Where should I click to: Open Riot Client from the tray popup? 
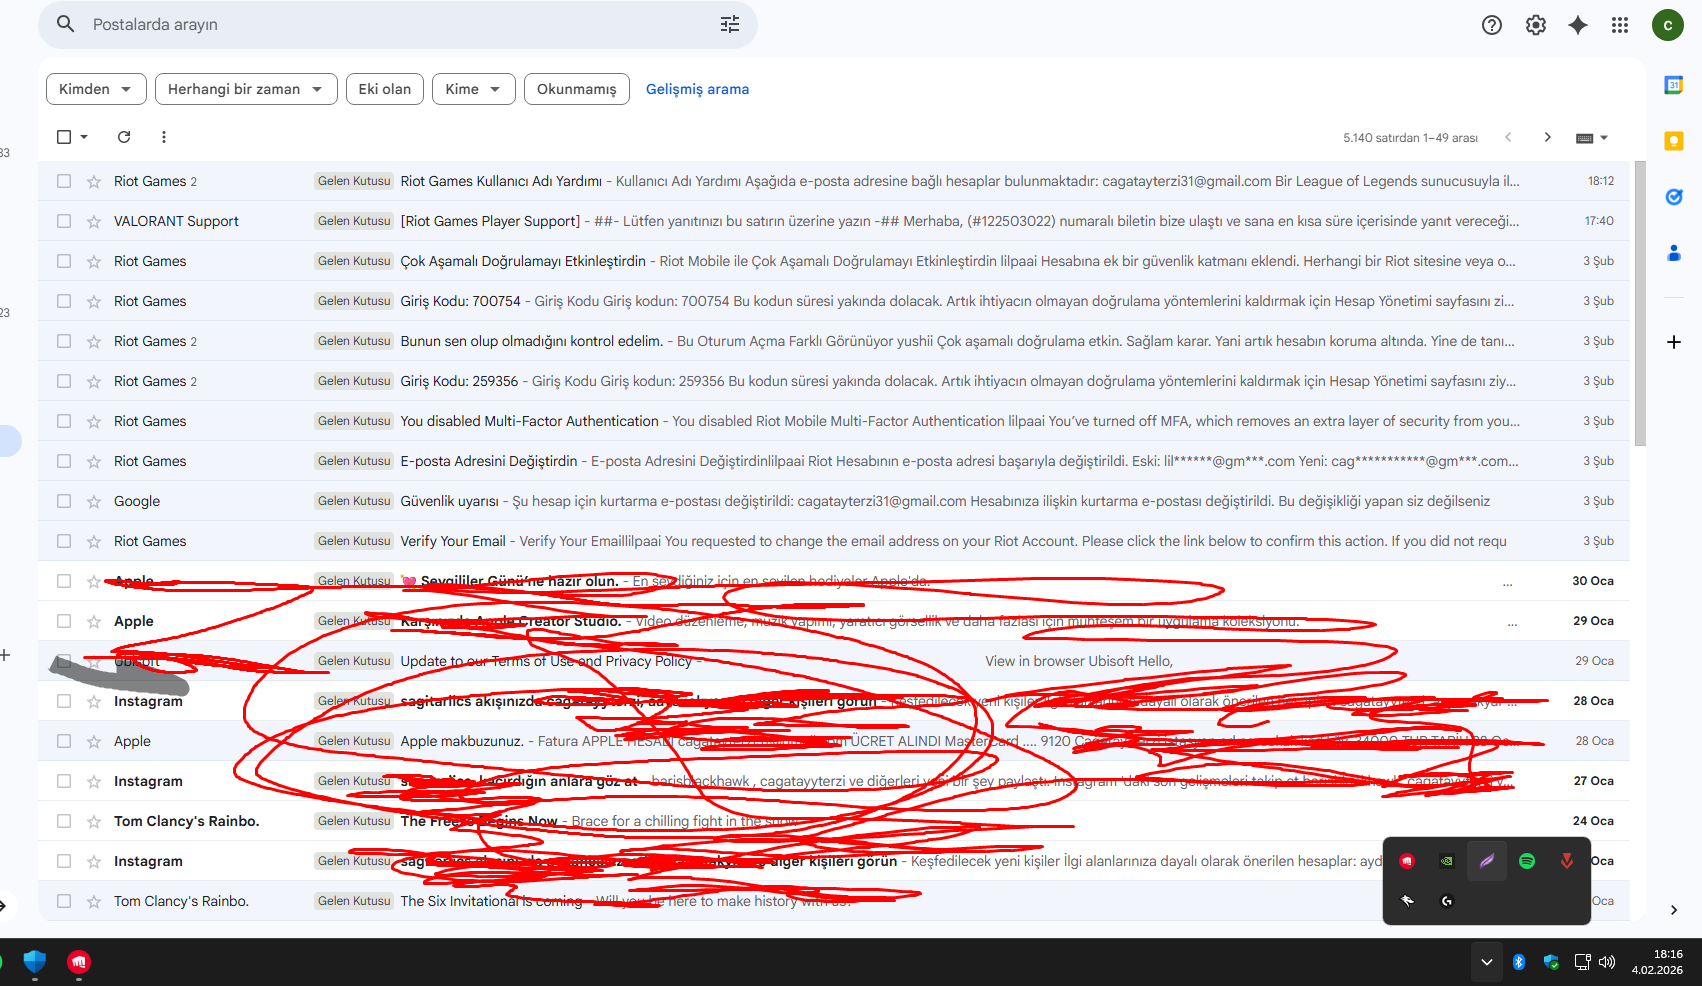coord(1407,861)
